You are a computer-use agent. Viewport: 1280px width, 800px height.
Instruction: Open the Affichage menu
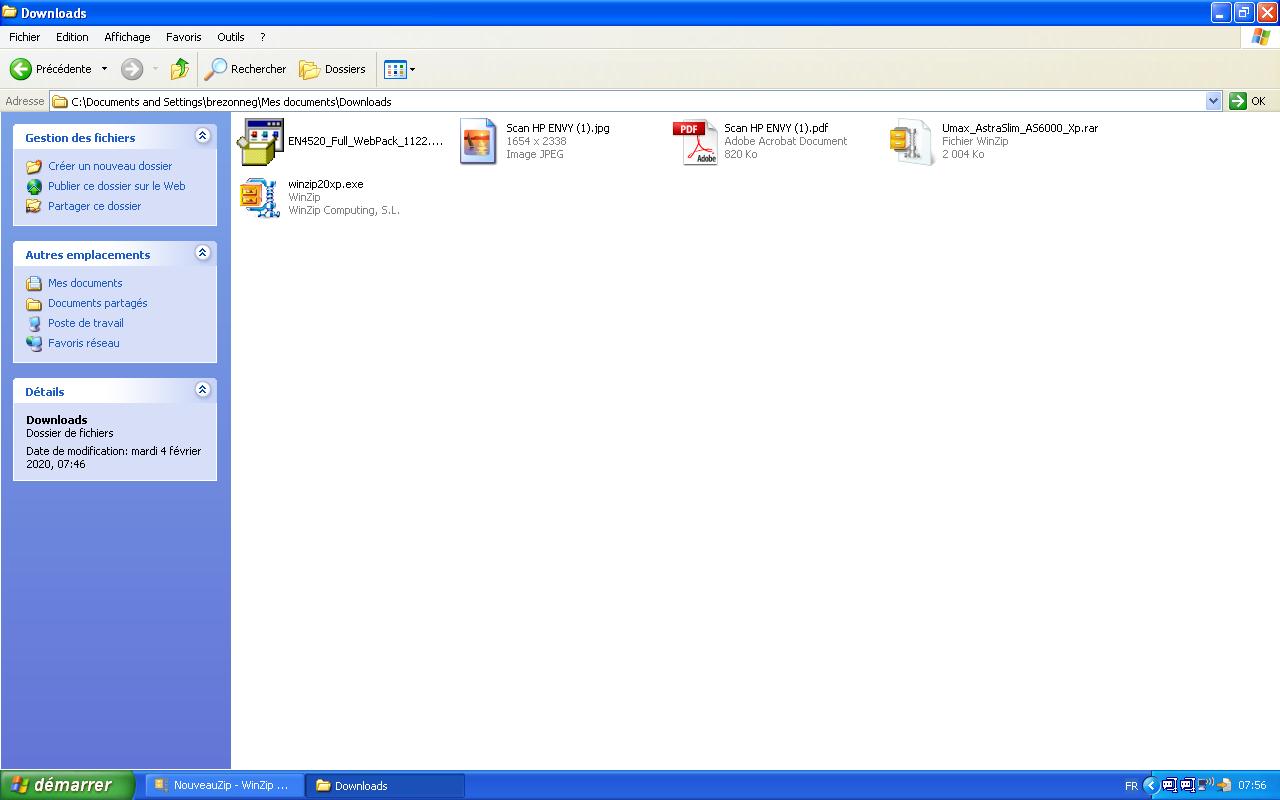pos(127,37)
